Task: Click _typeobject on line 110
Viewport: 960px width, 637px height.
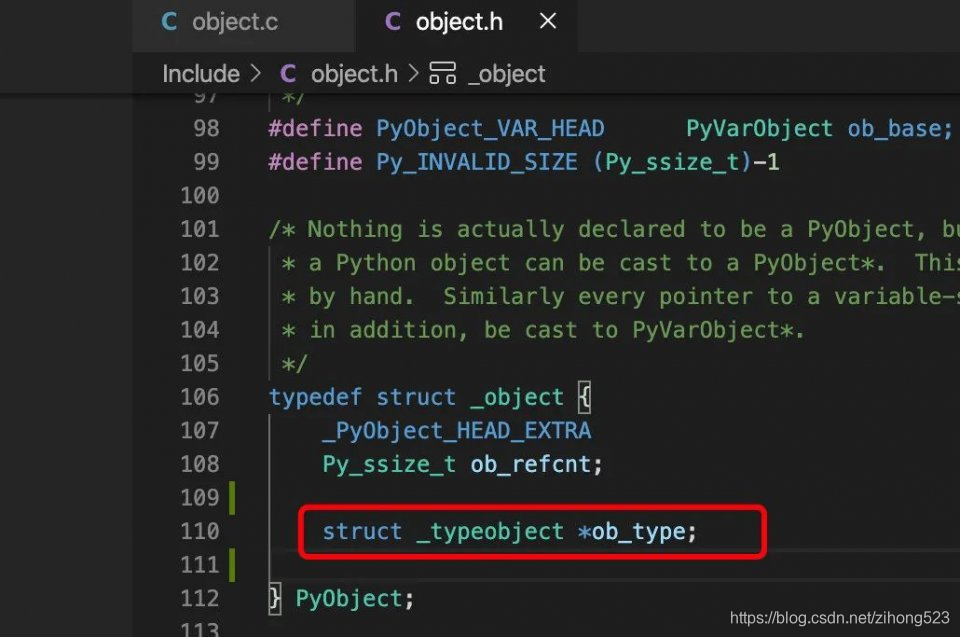Action: (490, 532)
